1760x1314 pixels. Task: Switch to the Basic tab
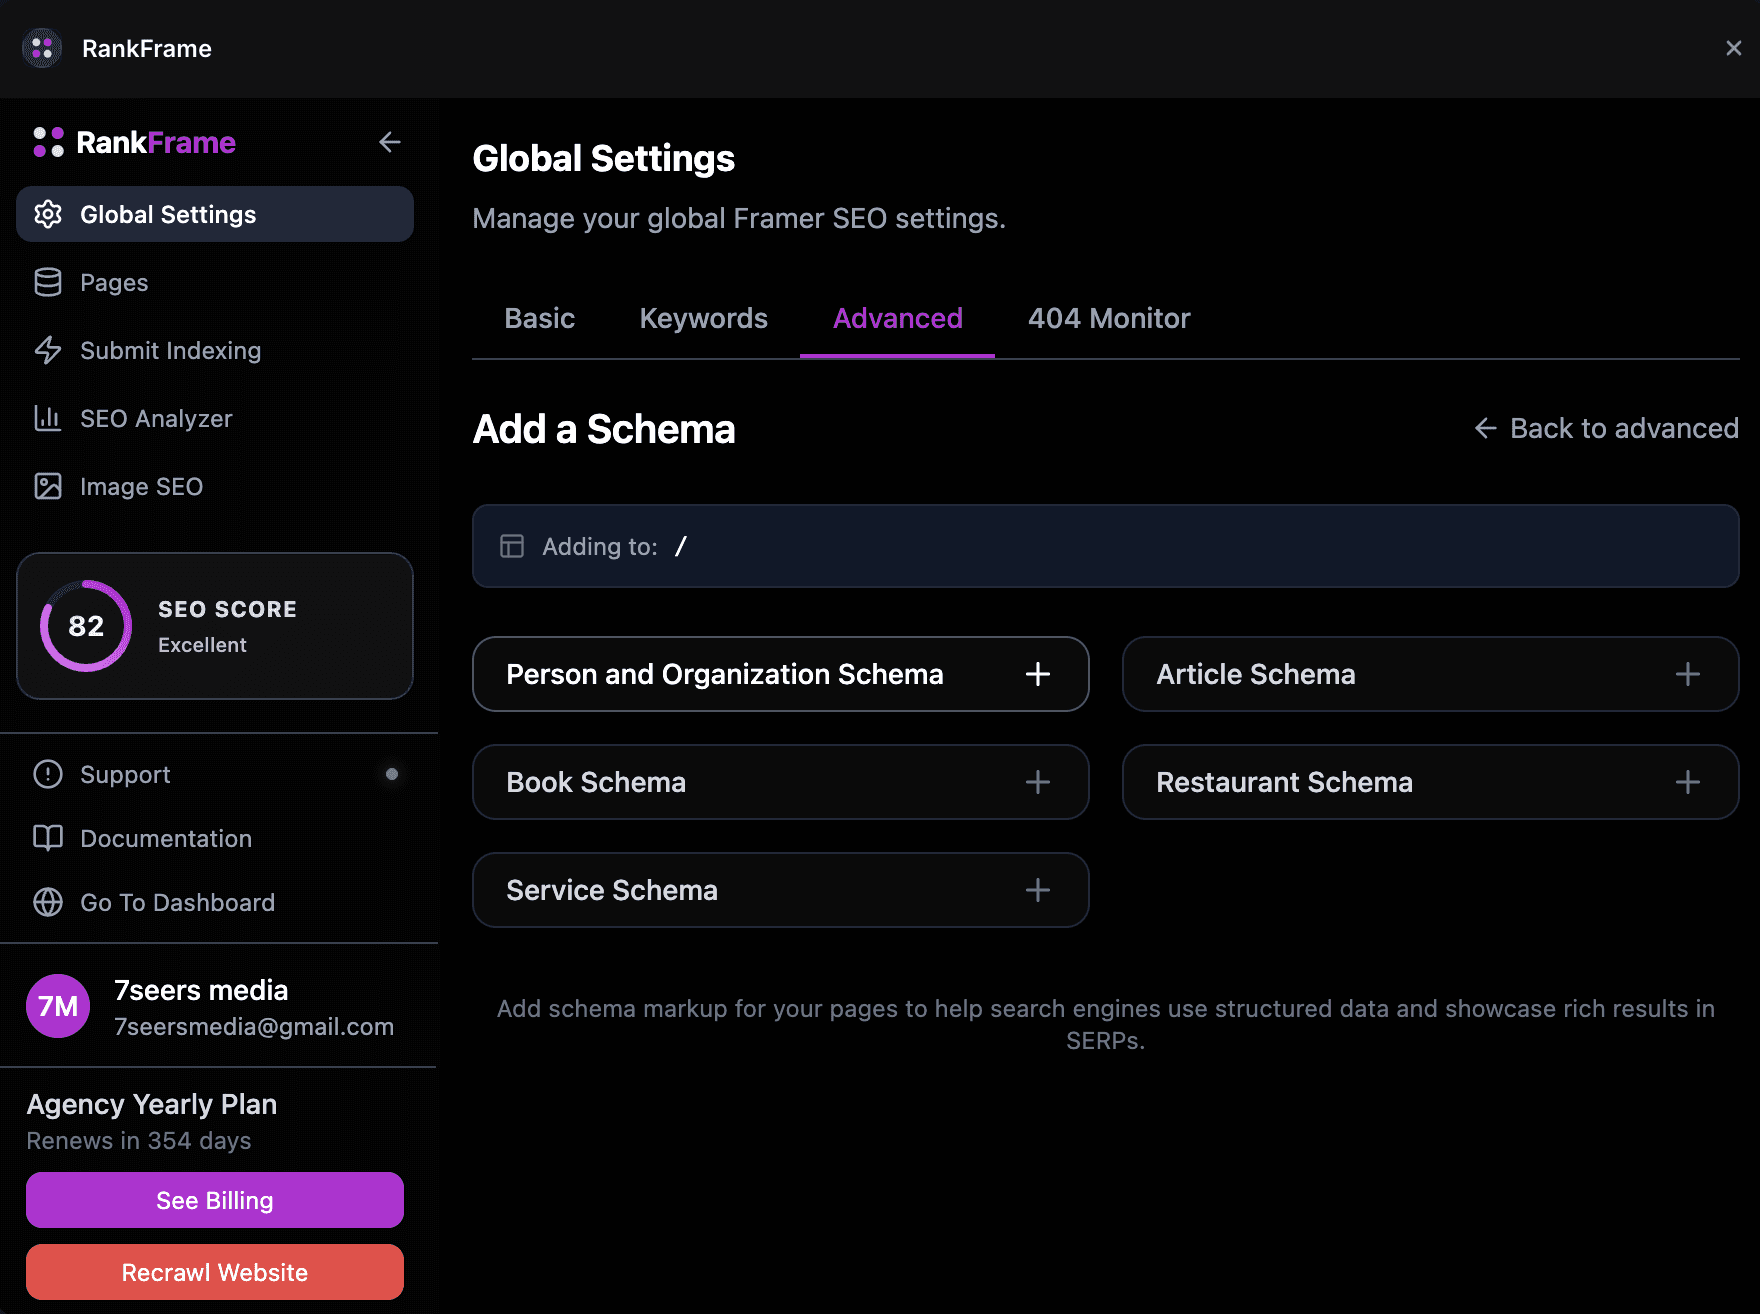click(540, 318)
